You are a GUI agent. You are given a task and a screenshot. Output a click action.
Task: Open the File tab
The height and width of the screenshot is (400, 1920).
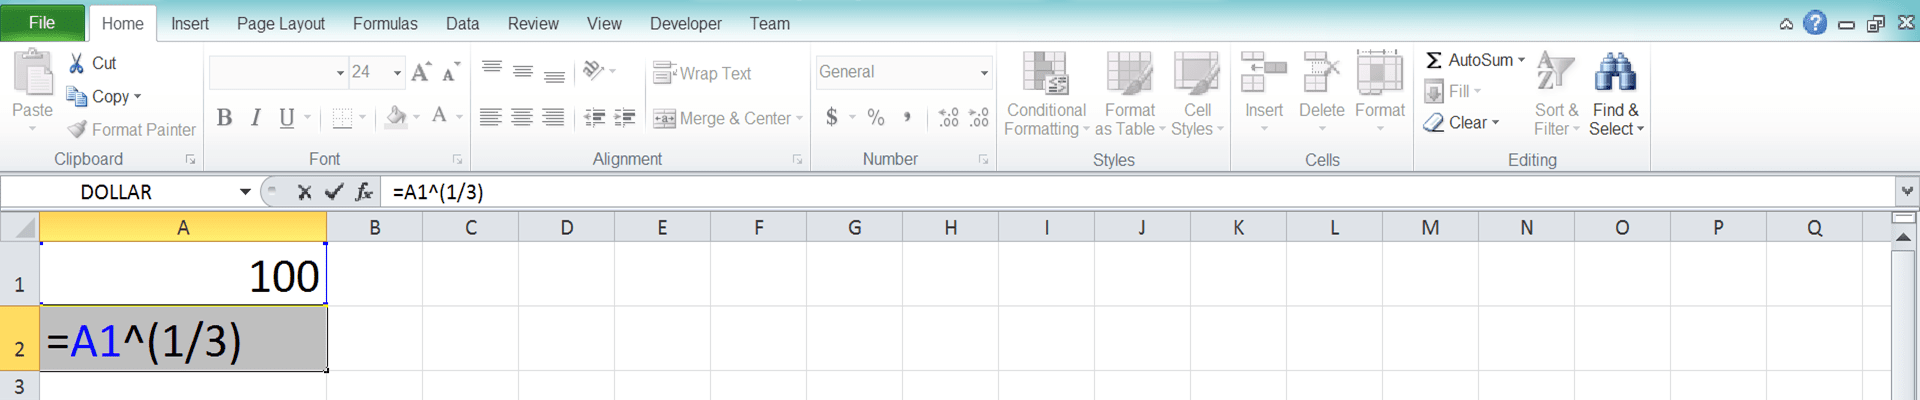click(x=42, y=22)
